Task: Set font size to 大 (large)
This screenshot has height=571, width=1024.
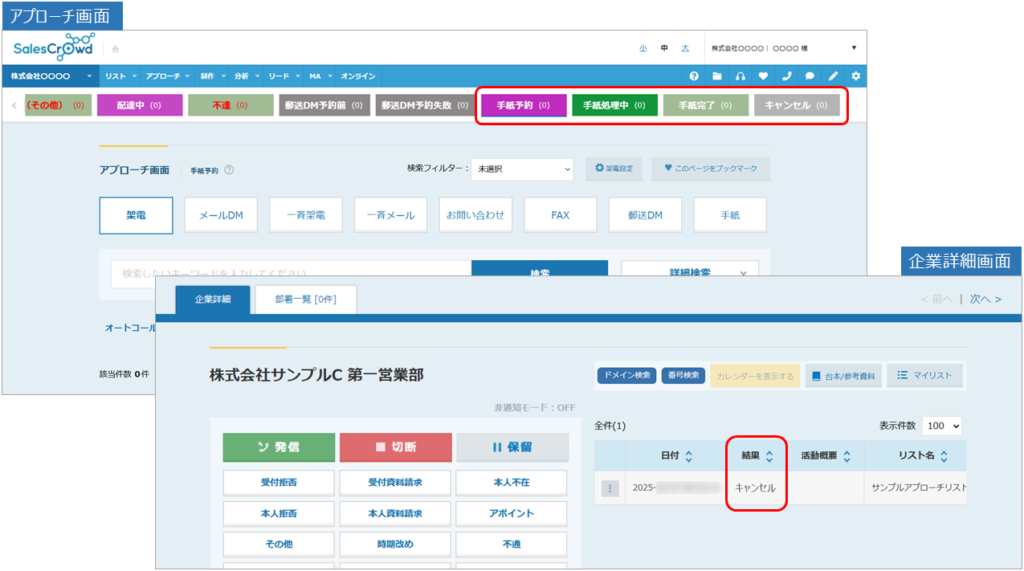Action: 685,48
